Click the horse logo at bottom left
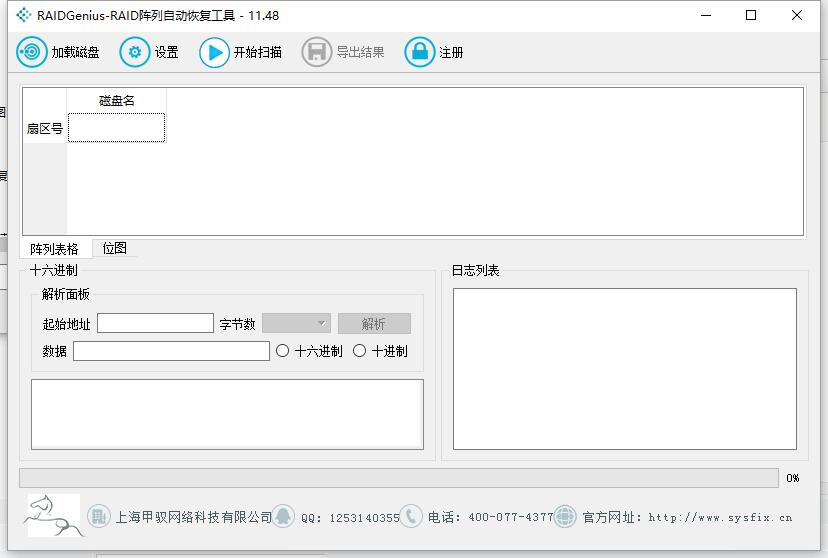 coord(51,514)
